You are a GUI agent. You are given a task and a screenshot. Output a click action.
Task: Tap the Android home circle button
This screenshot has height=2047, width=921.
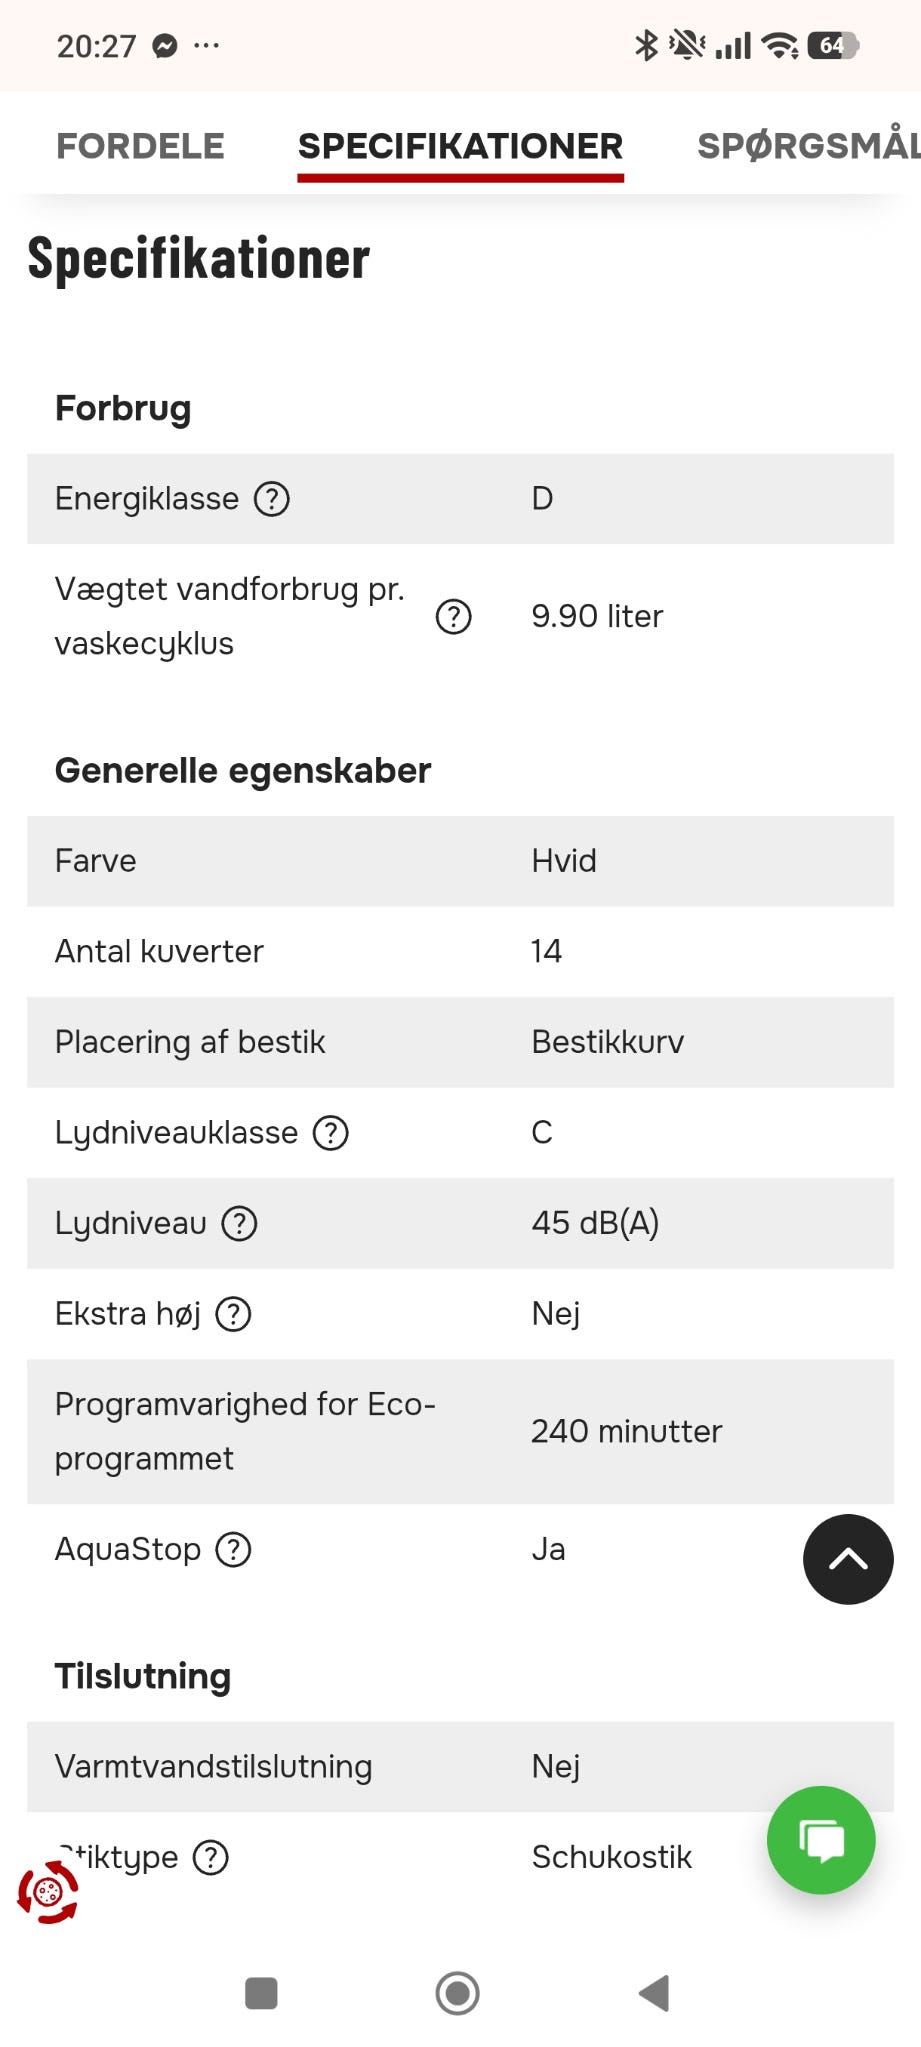(x=458, y=1993)
